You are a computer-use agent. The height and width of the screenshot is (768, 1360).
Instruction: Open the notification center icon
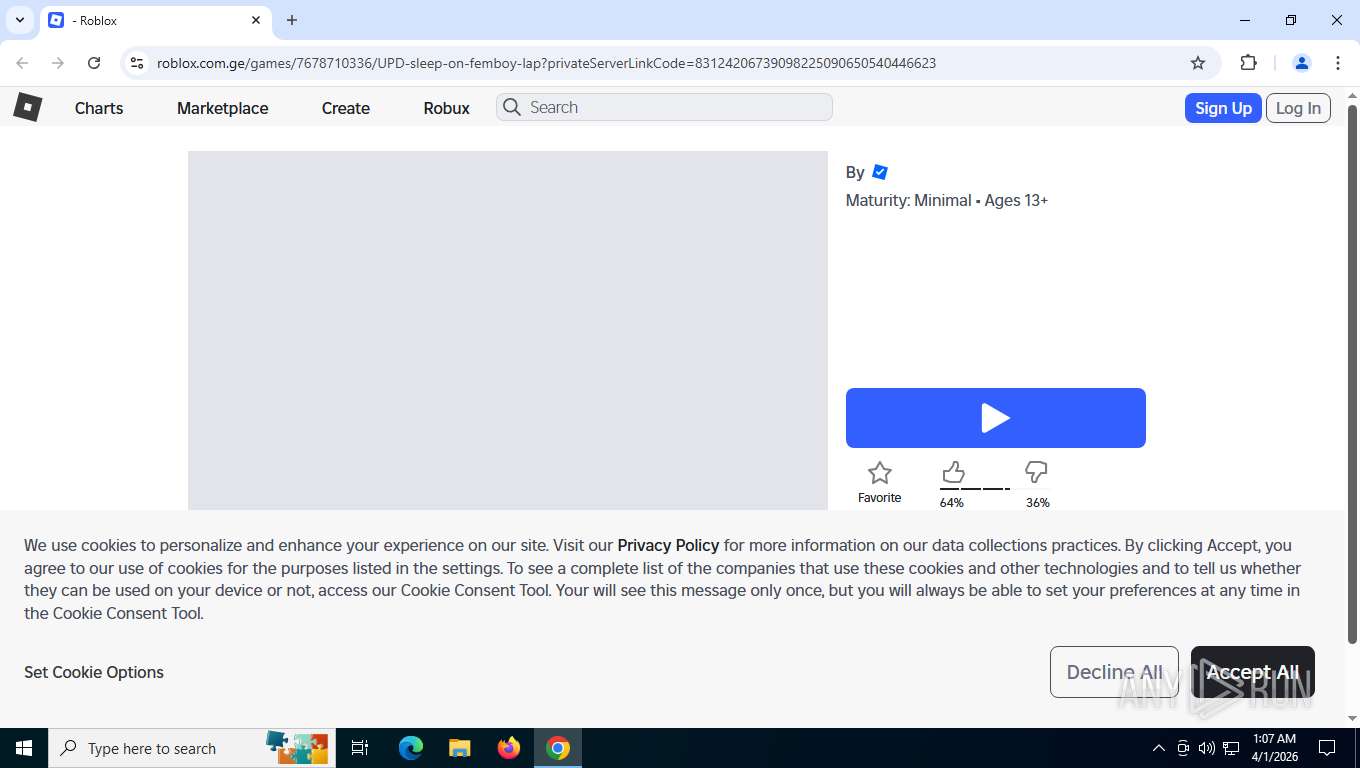pos(1327,748)
